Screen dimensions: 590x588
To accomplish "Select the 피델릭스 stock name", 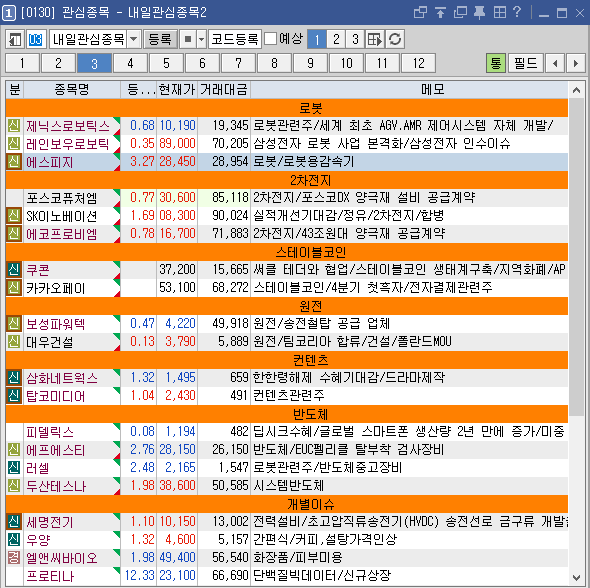I will (x=49, y=432).
